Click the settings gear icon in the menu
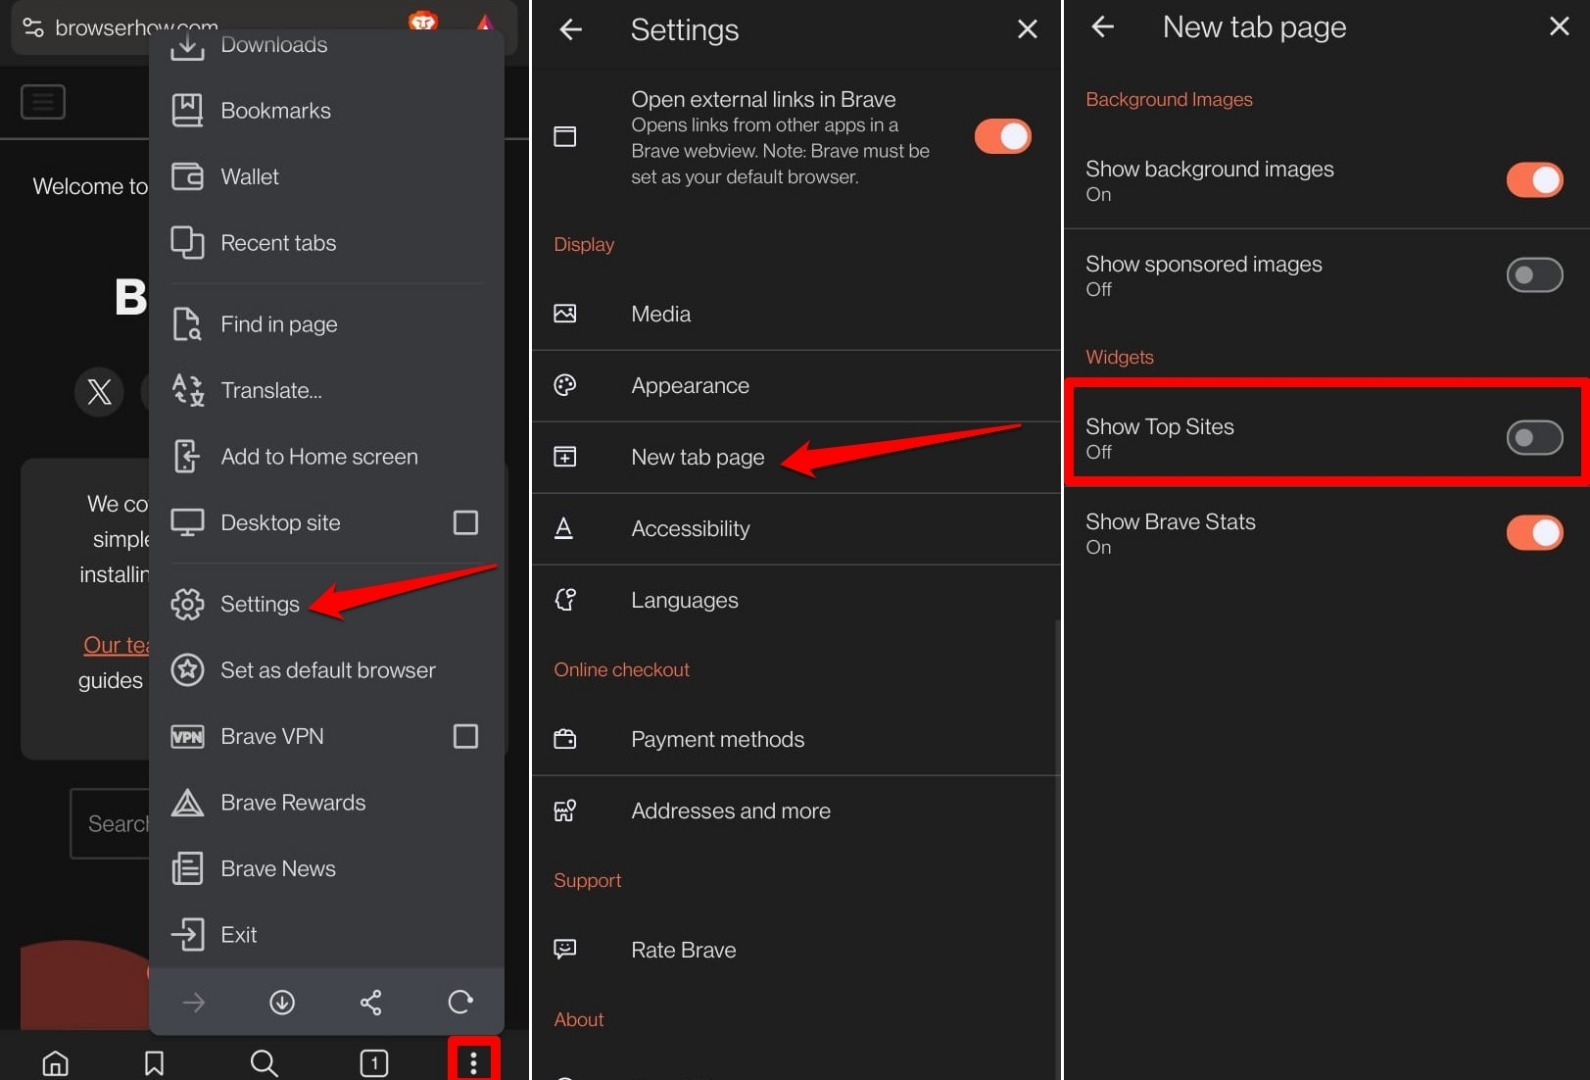Image resolution: width=1590 pixels, height=1080 pixels. point(187,604)
